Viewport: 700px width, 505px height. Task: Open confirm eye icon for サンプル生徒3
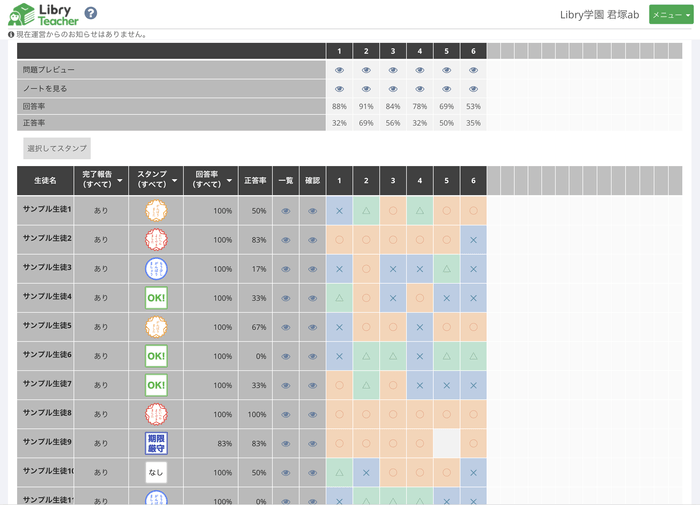point(313,269)
